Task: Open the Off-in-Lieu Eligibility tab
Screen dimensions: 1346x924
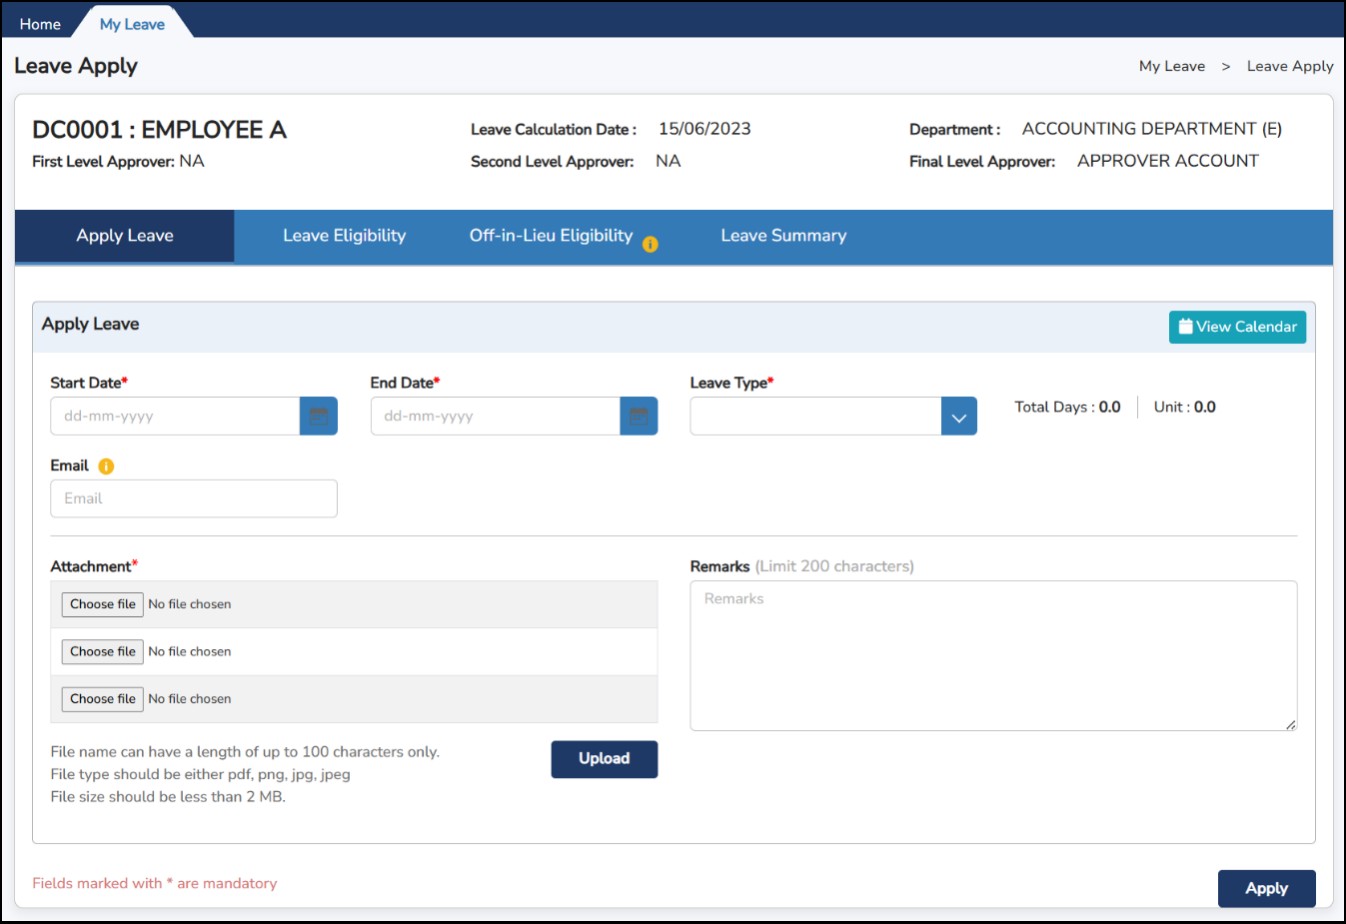Action: 551,236
